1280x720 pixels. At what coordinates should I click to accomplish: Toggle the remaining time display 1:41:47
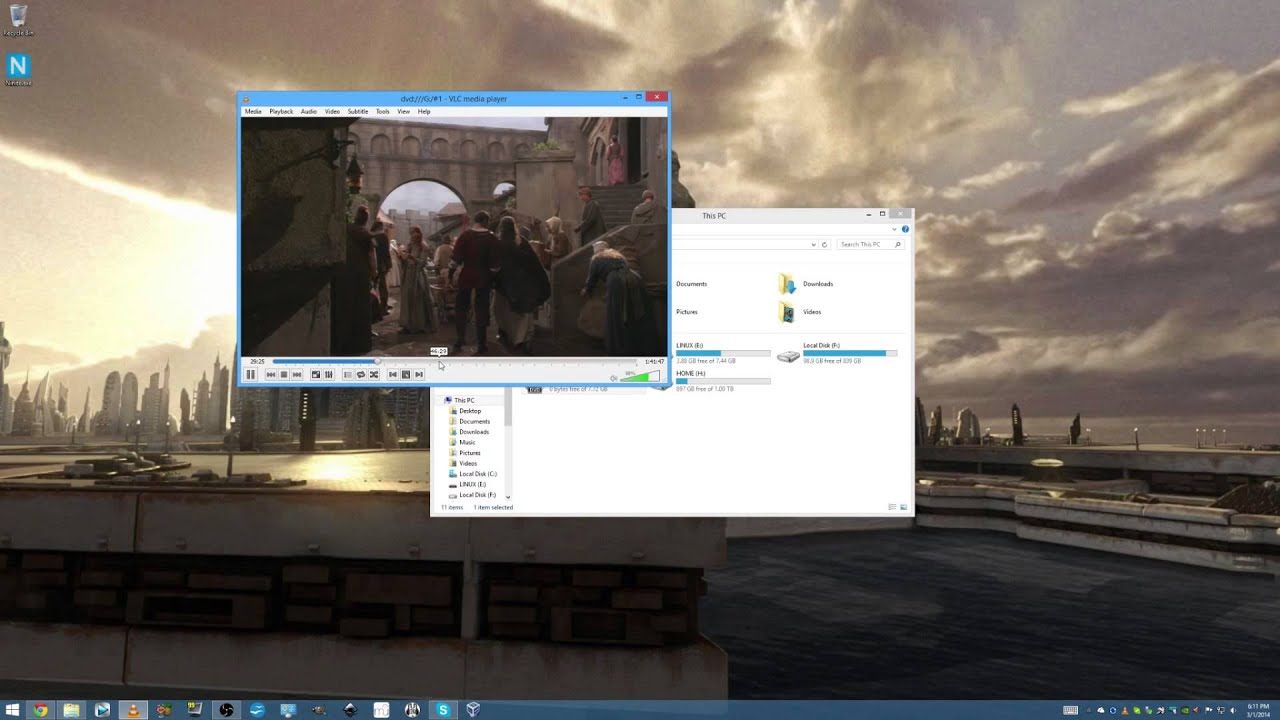(x=654, y=361)
